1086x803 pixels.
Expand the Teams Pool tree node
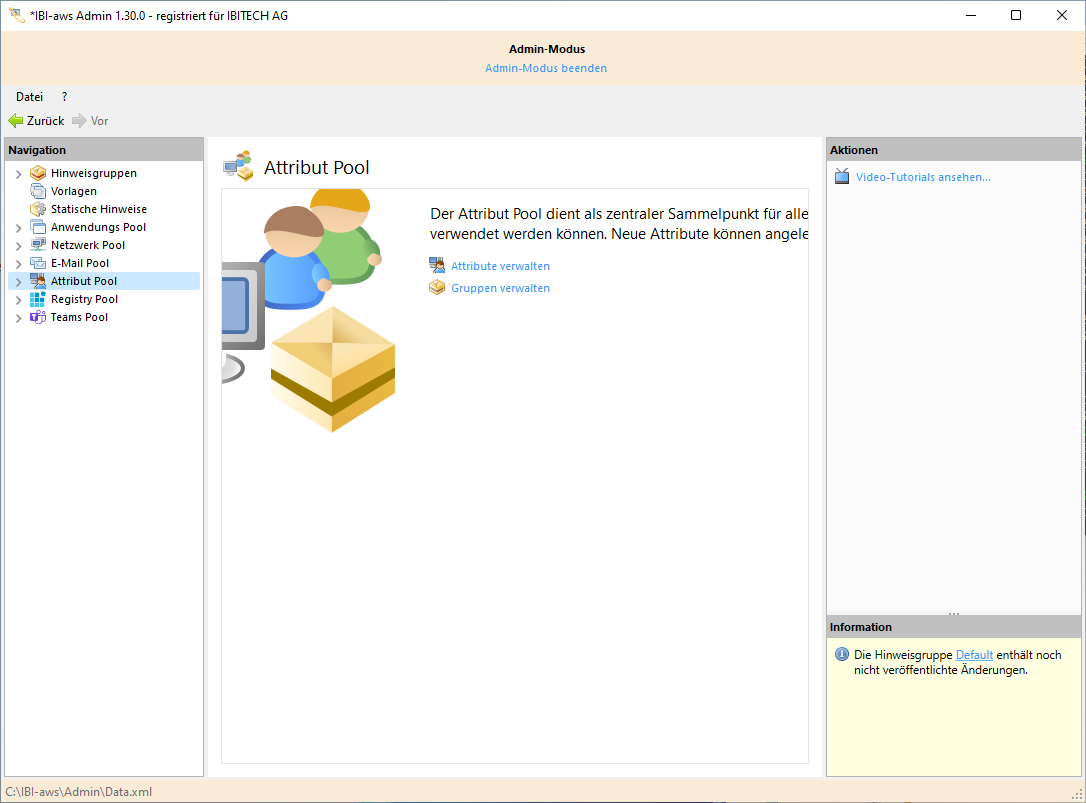[x=18, y=318]
